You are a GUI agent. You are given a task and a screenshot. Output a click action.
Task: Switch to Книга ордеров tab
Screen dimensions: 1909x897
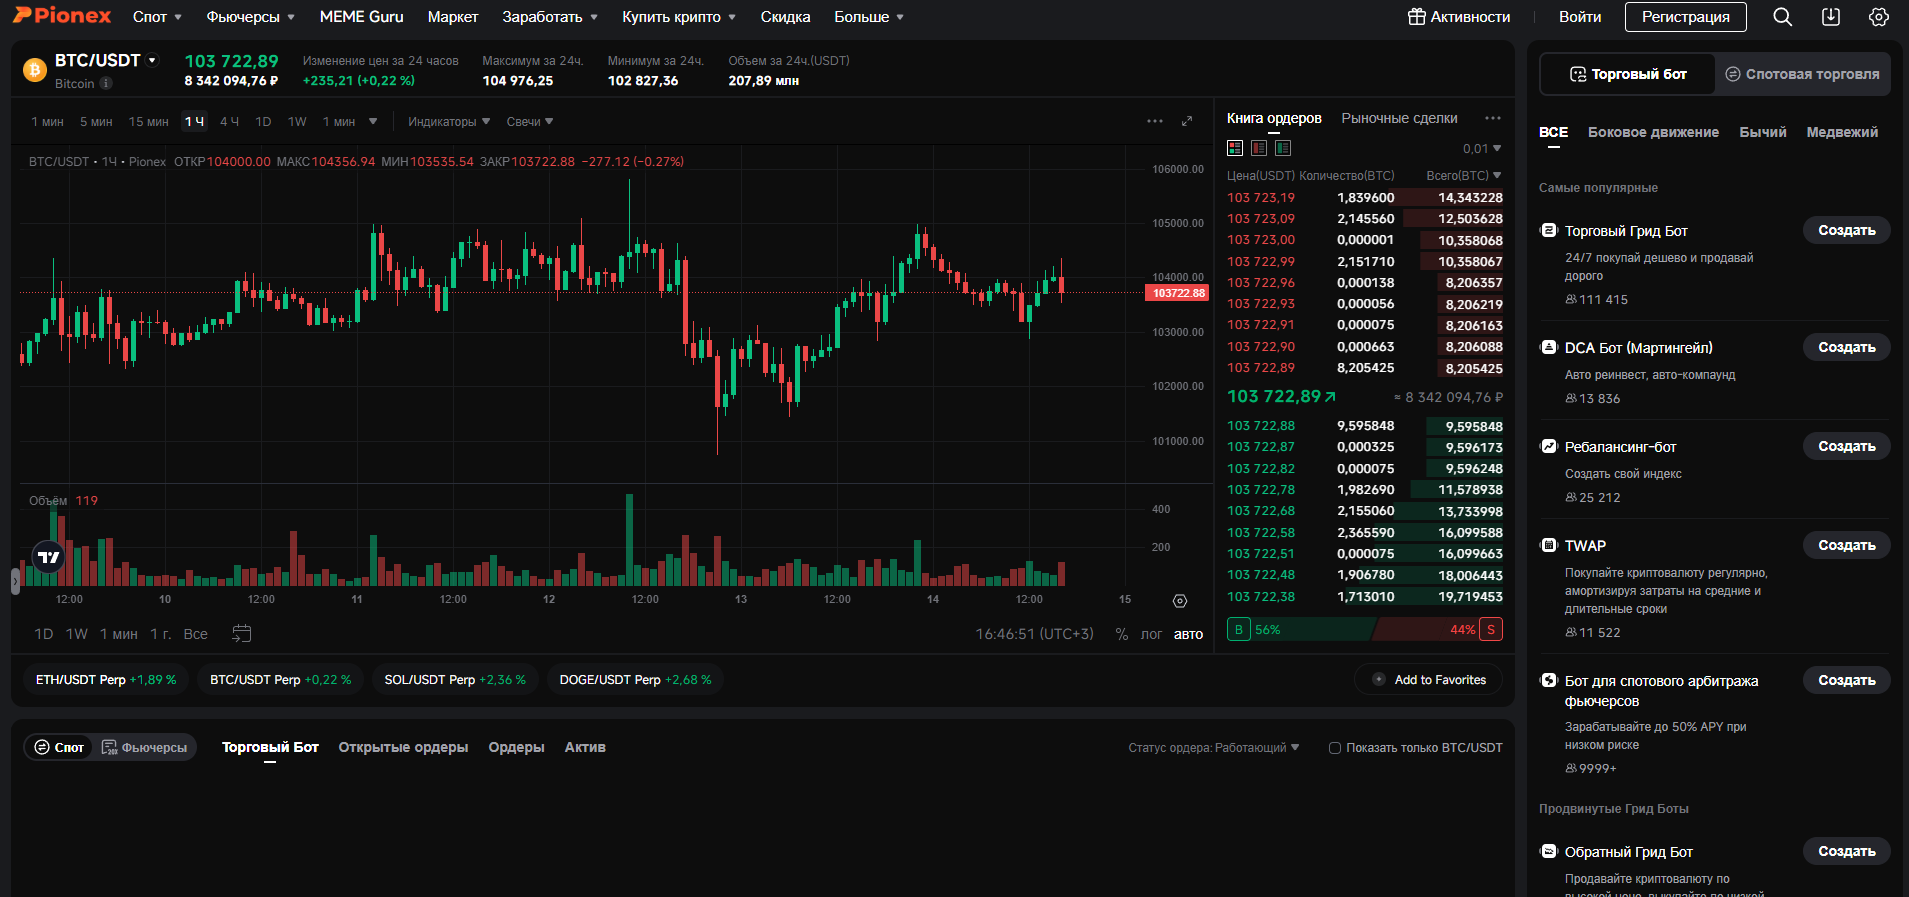(x=1274, y=118)
